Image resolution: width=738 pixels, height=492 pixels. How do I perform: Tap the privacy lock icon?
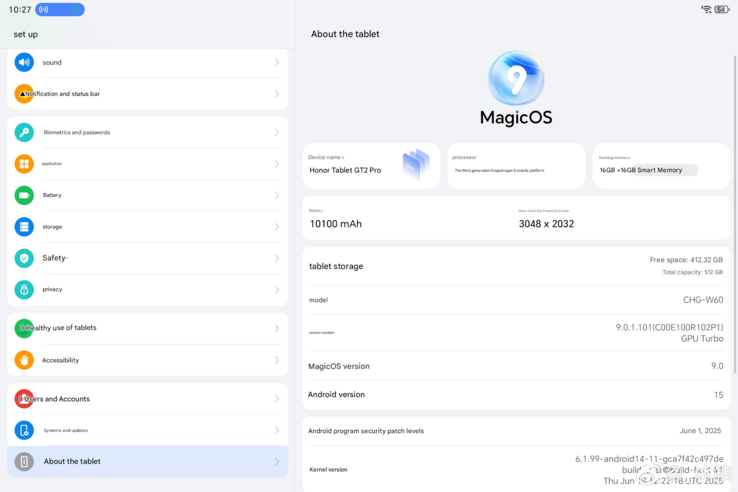coord(24,289)
